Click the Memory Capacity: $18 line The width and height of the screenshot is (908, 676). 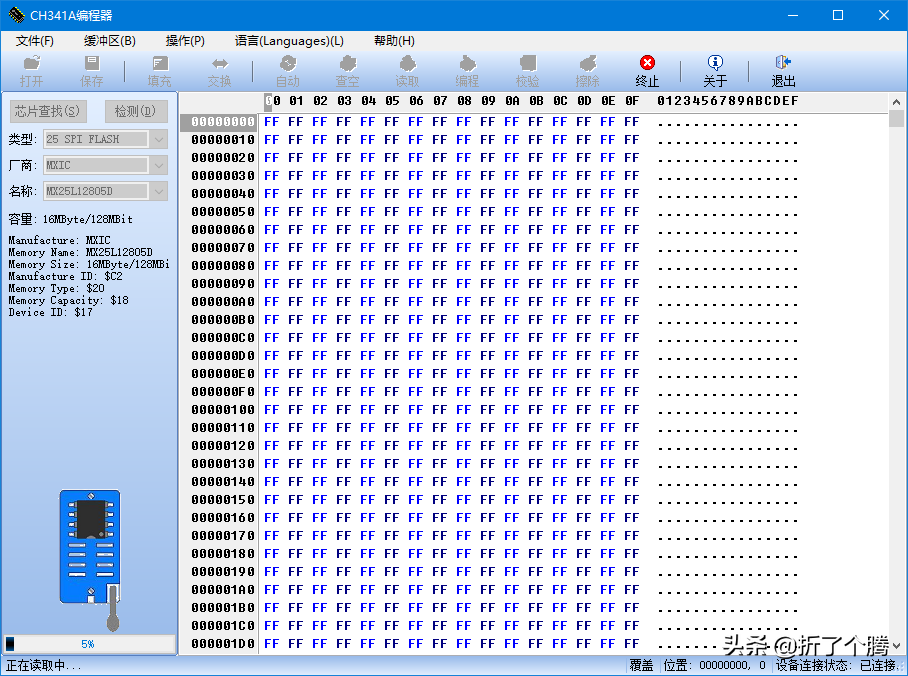coord(68,300)
